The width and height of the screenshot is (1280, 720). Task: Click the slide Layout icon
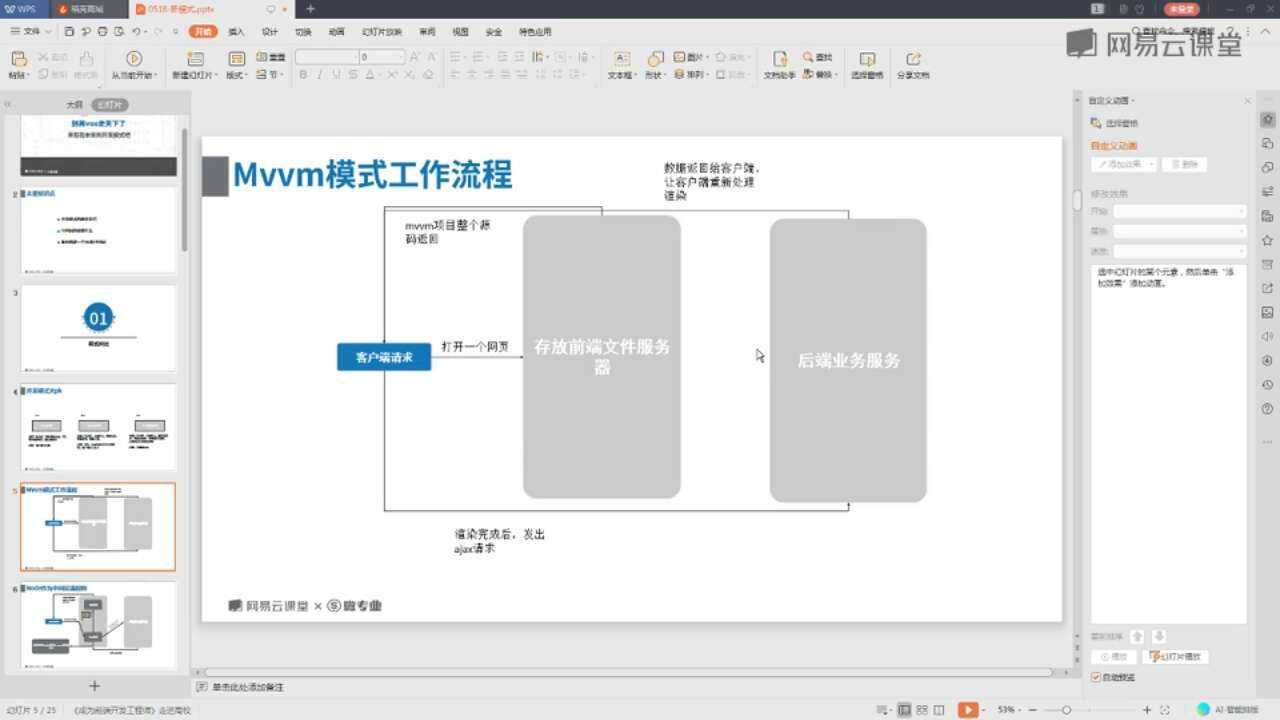236,58
